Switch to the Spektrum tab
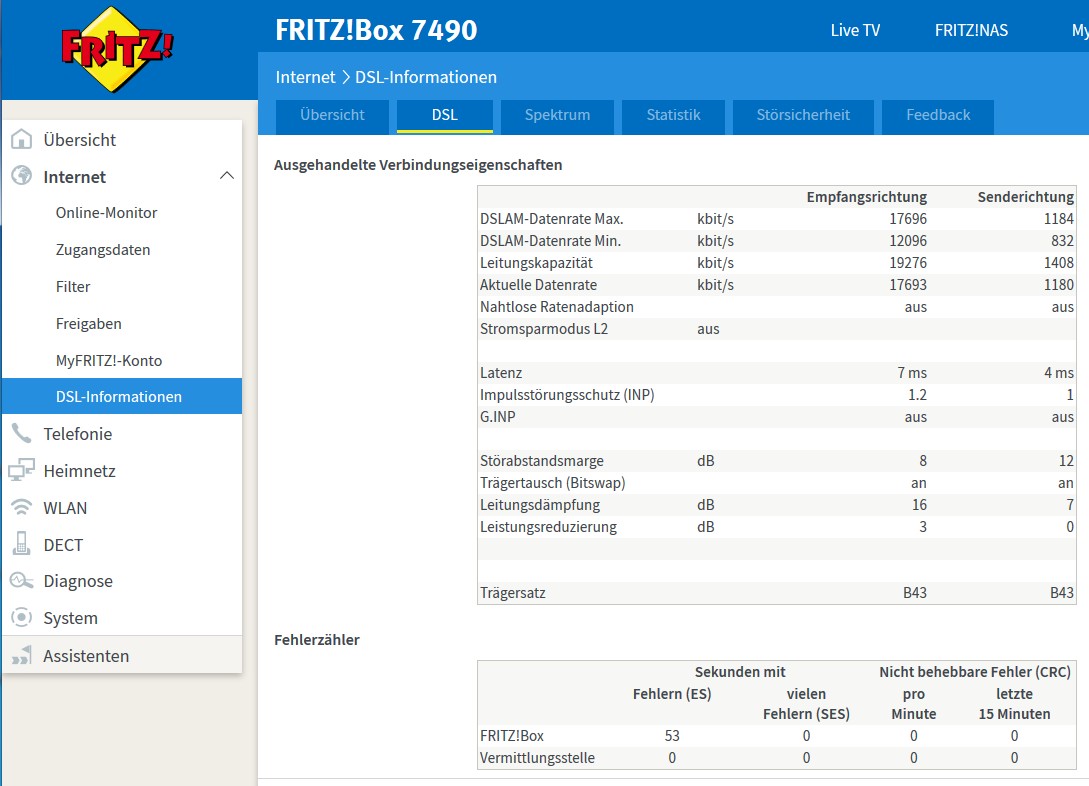Viewport: 1089px width, 786px height. point(557,115)
